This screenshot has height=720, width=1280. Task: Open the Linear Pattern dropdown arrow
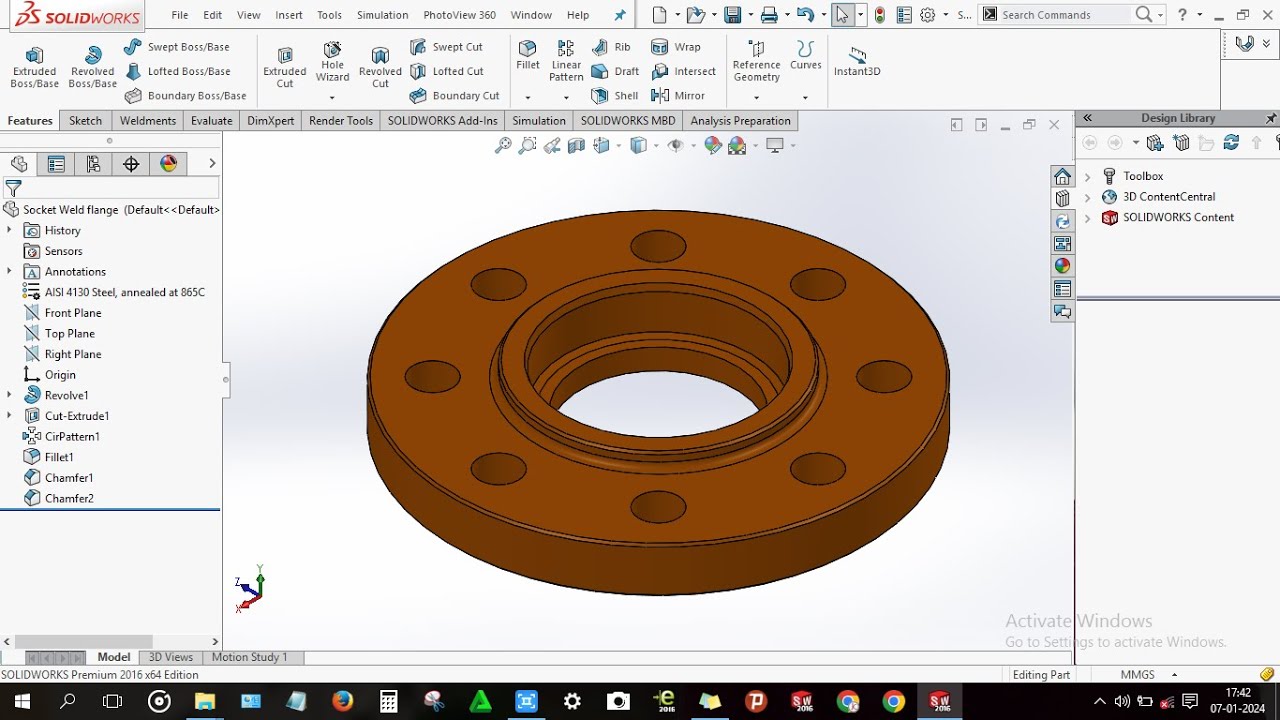pos(566,98)
